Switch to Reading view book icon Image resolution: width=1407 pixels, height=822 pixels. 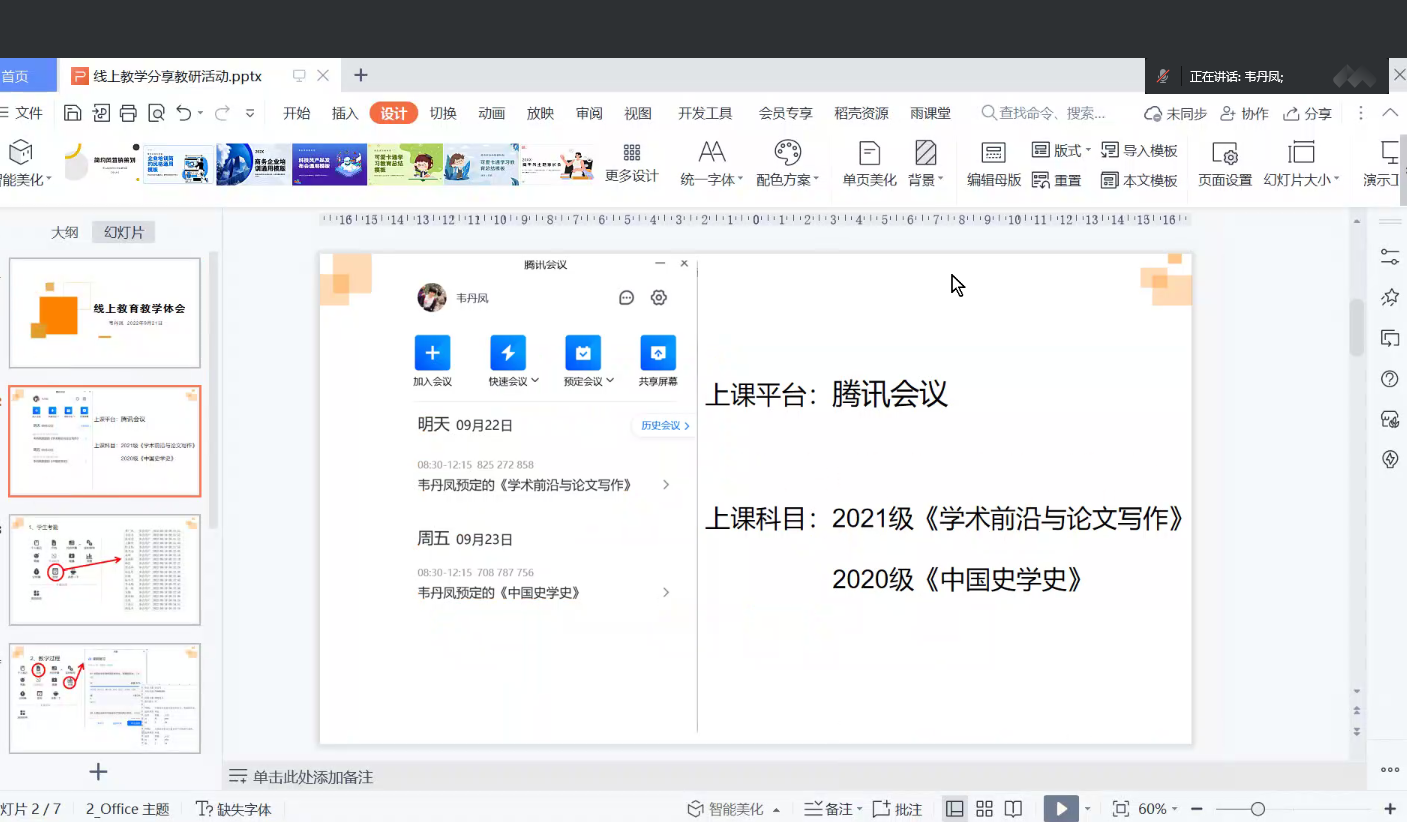coord(1013,808)
